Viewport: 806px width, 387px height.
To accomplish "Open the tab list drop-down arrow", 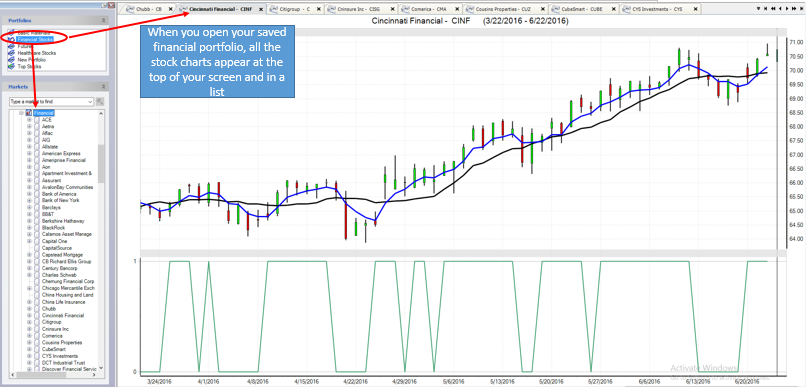I will coord(759,9).
